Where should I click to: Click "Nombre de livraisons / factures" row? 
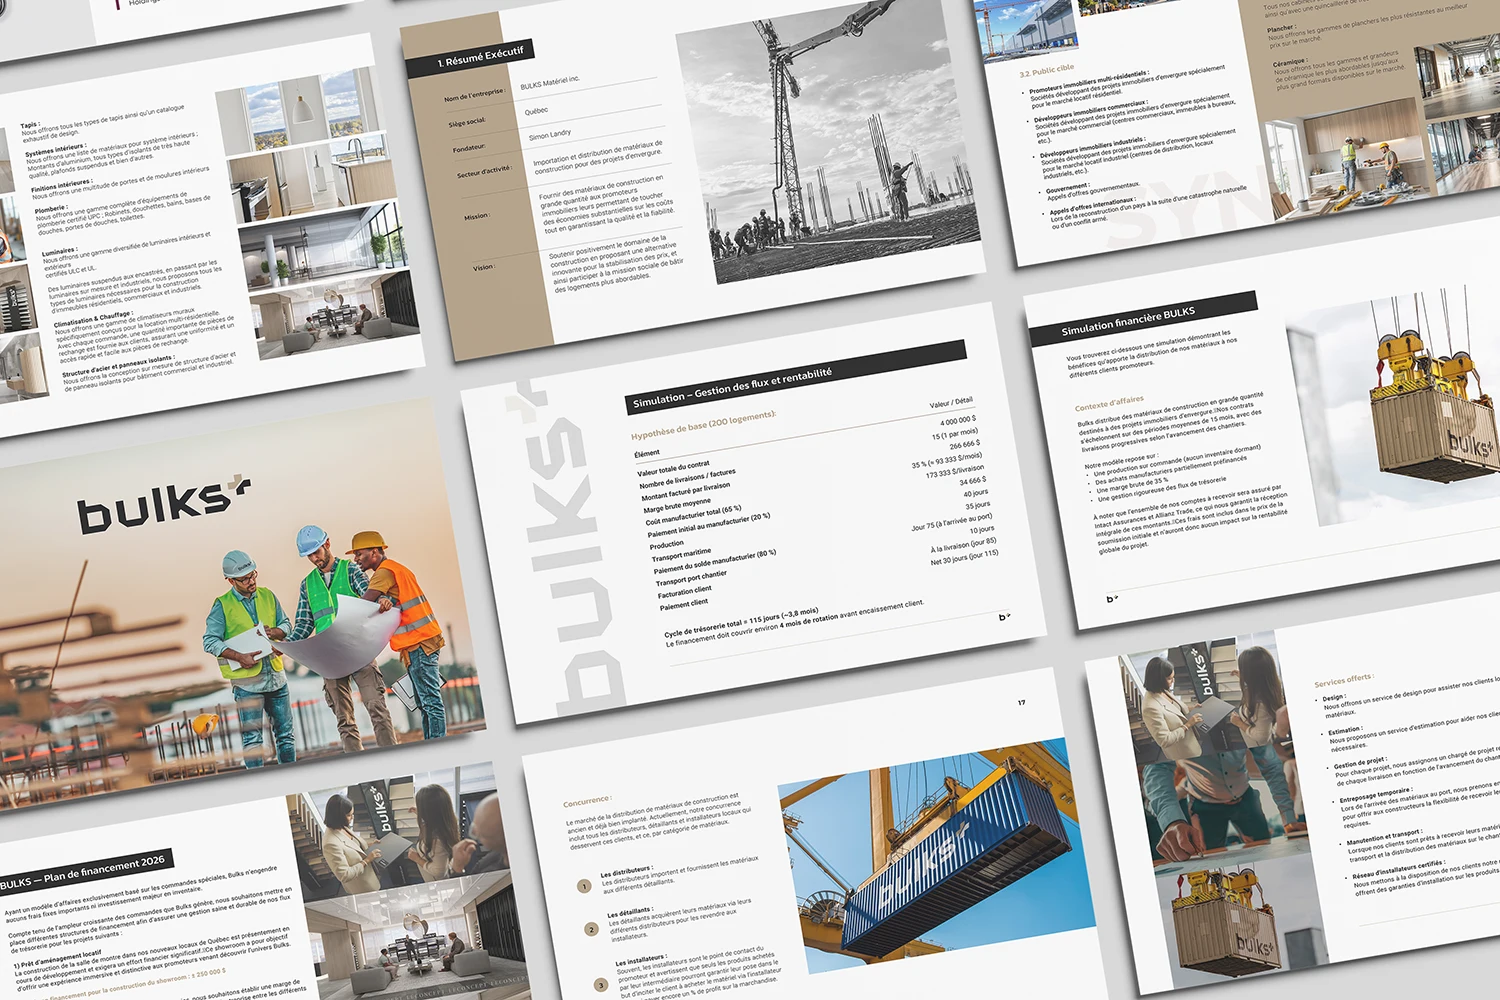click(687, 479)
